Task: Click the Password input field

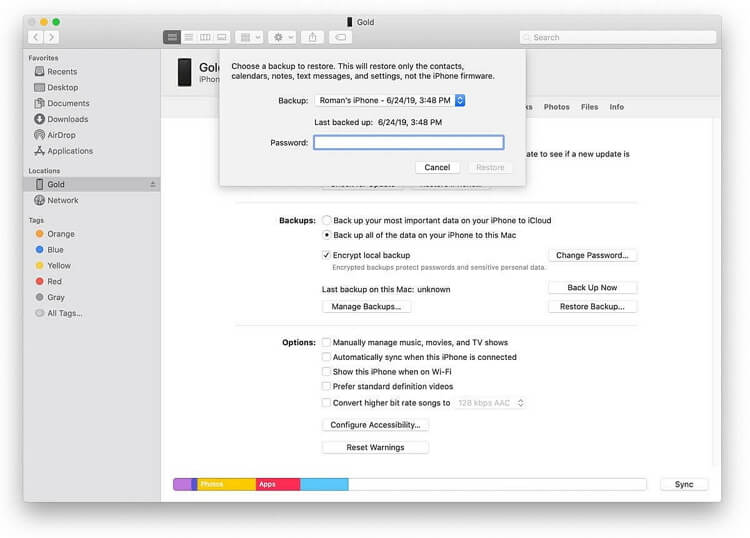Action: [408, 142]
